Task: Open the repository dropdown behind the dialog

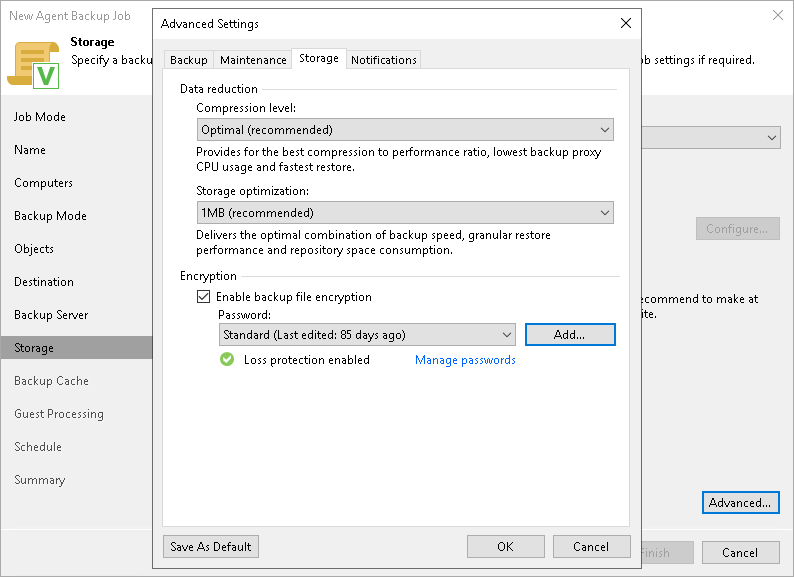Action: coord(711,138)
